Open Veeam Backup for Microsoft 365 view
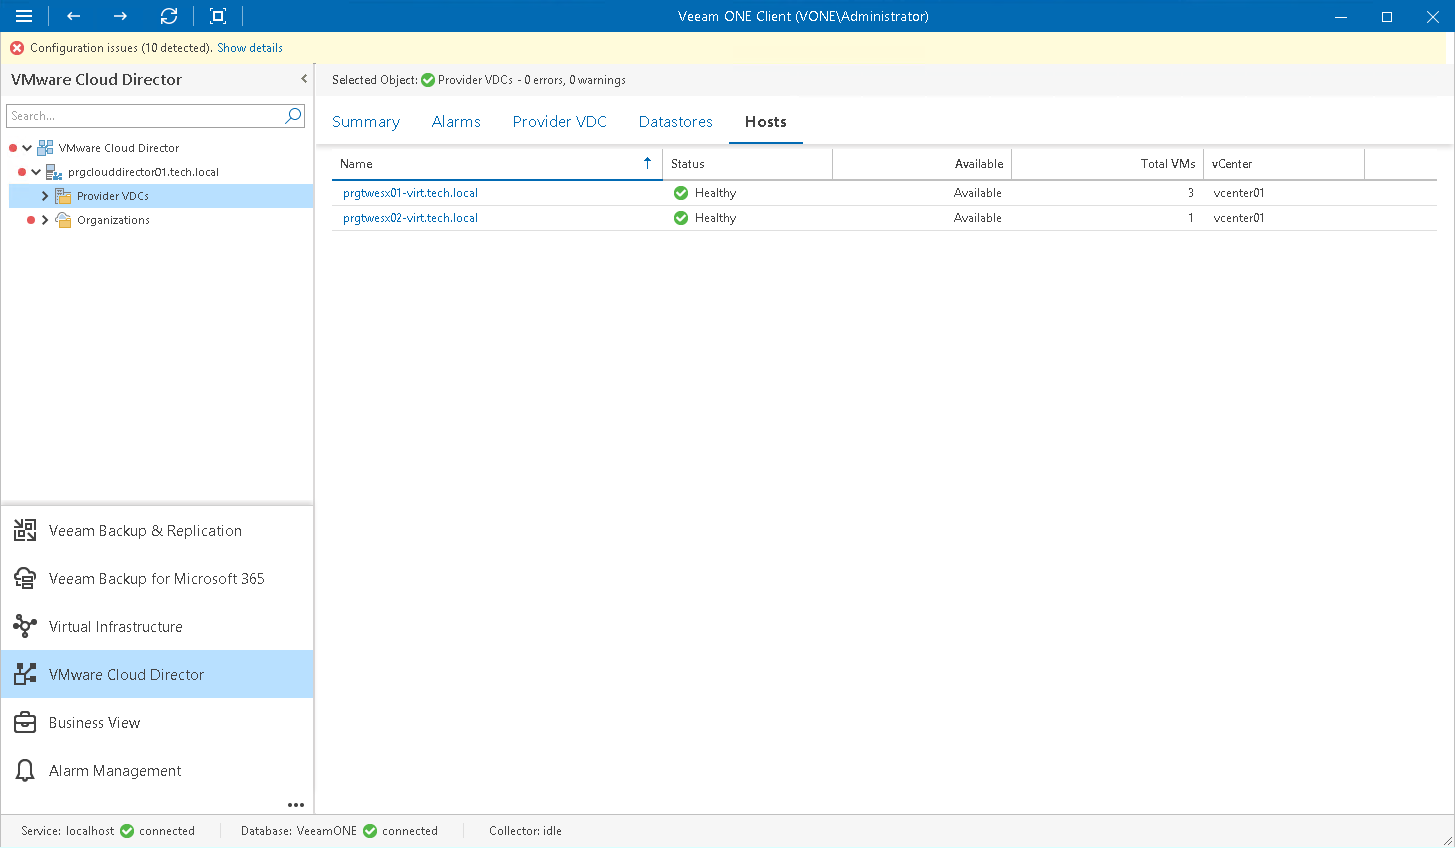This screenshot has width=1455, height=848. tap(157, 579)
